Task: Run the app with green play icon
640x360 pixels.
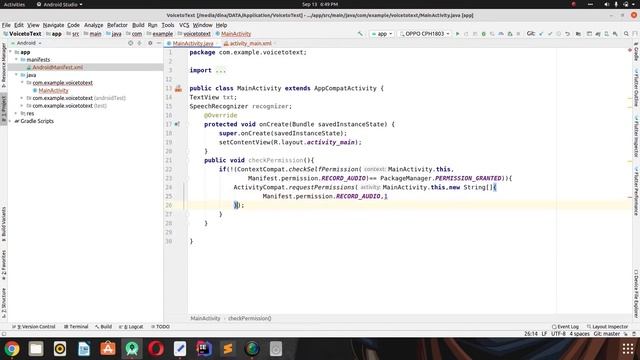Action: (x=458, y=34)
